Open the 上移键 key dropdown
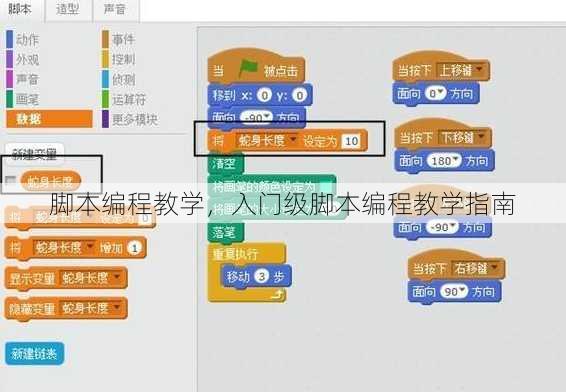 coord(479,69)
